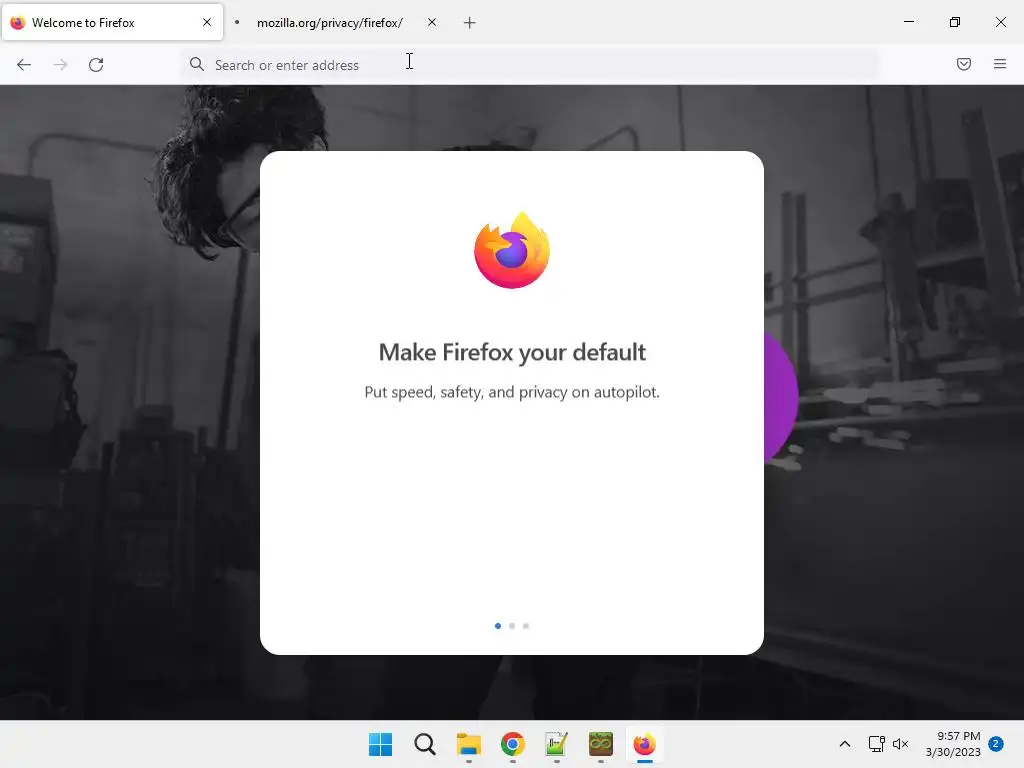Switch to the mozilla.org/privacy/firefox/ tab

336,23
